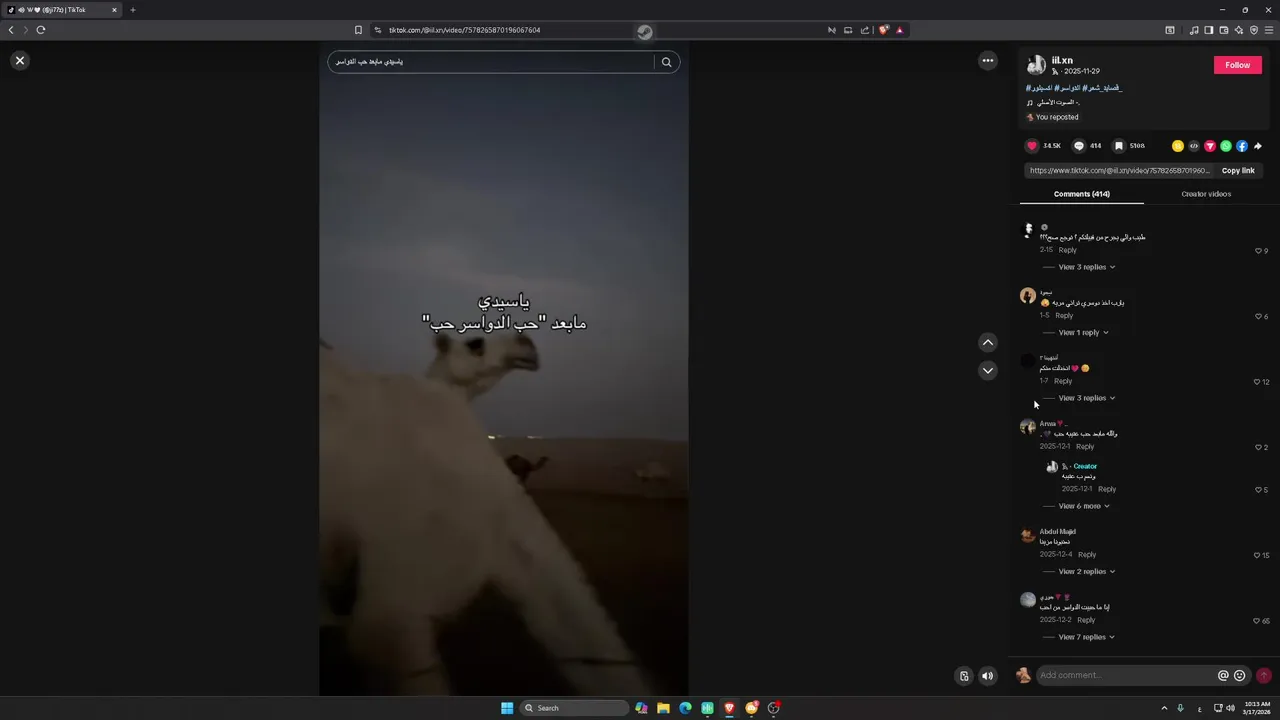This screenshot has width=1280, height=720.
Task: Like the video with heart icon
Action: coord(1032,146)
